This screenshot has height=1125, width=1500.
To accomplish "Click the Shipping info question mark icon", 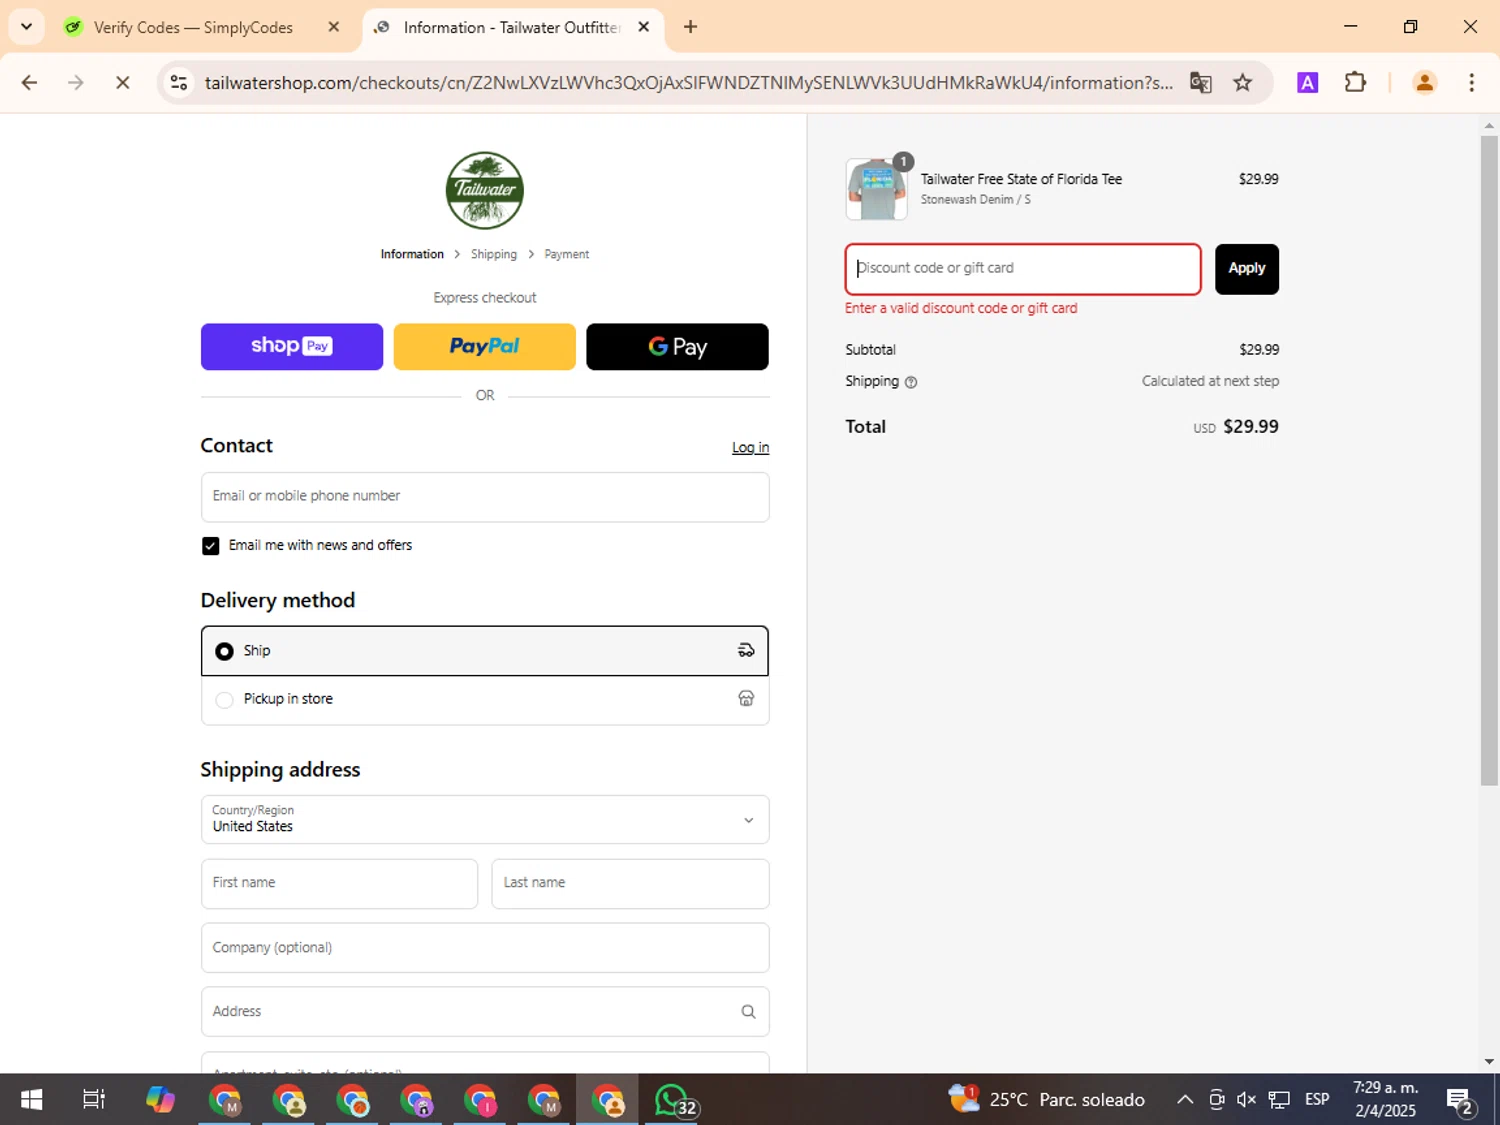I will tap(910, 382).
